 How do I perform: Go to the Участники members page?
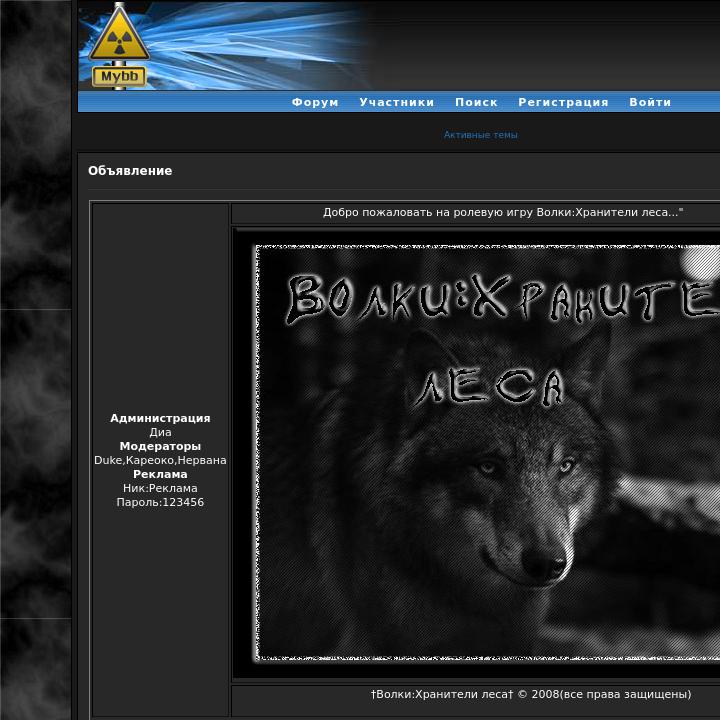(397, 102)
